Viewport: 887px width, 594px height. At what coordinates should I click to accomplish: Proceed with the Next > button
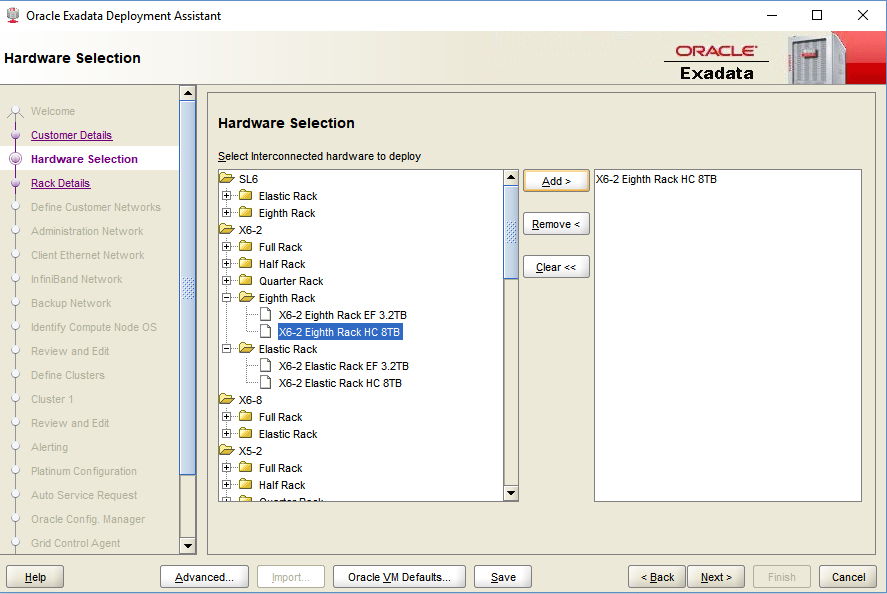716,577
